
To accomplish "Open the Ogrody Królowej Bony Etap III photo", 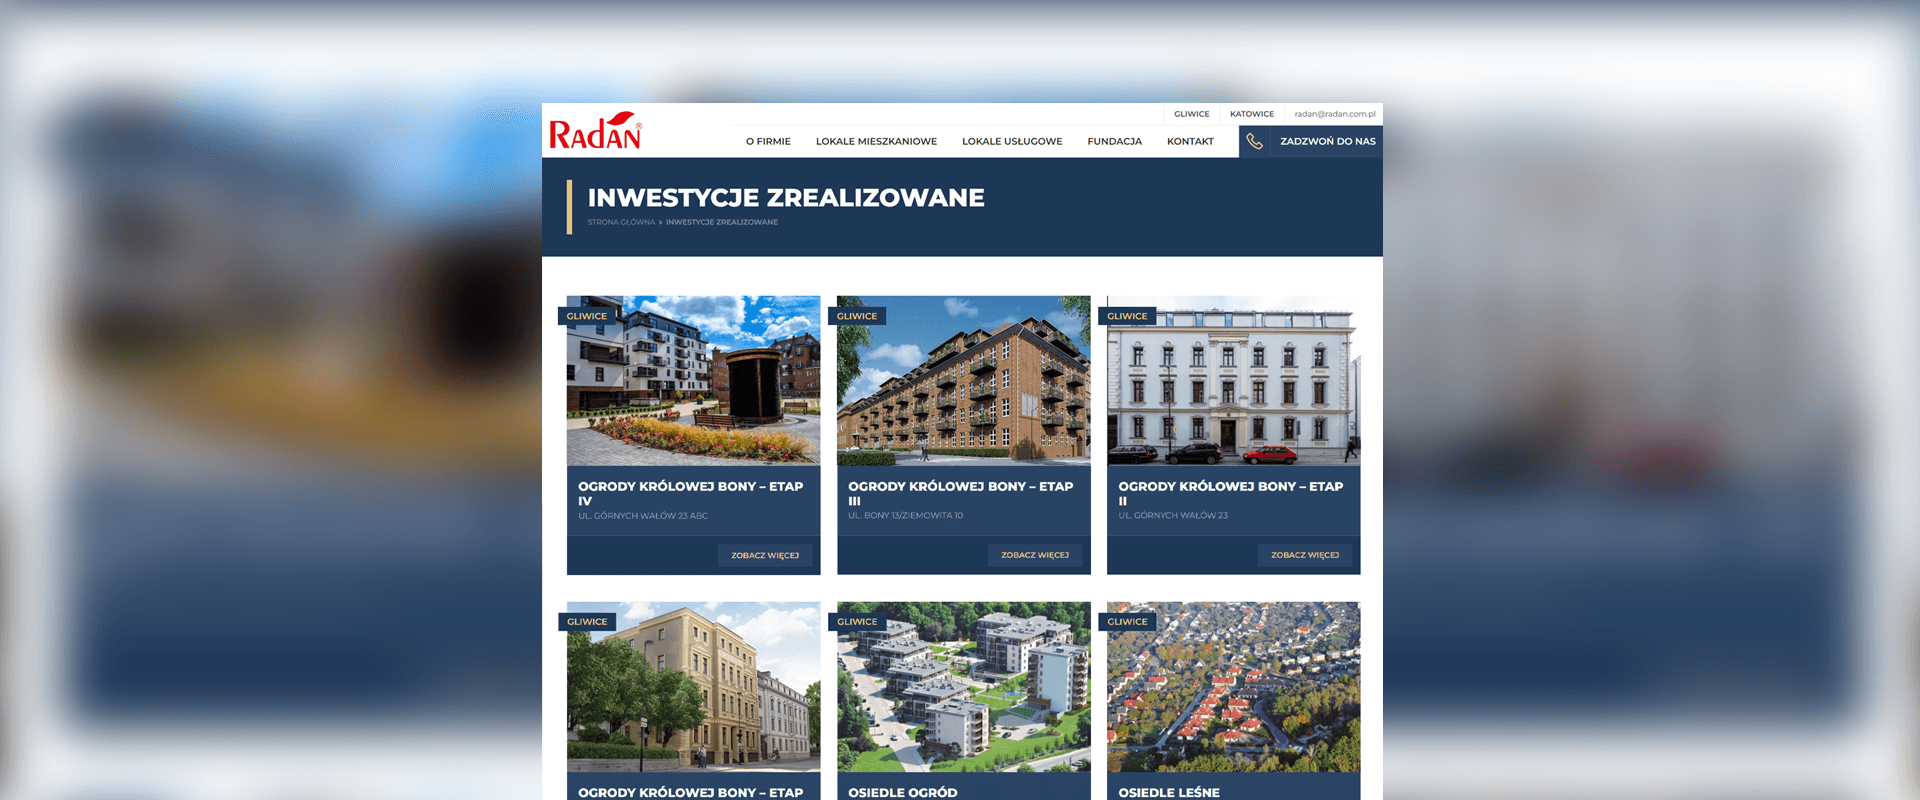I will [x=963, y=380].
